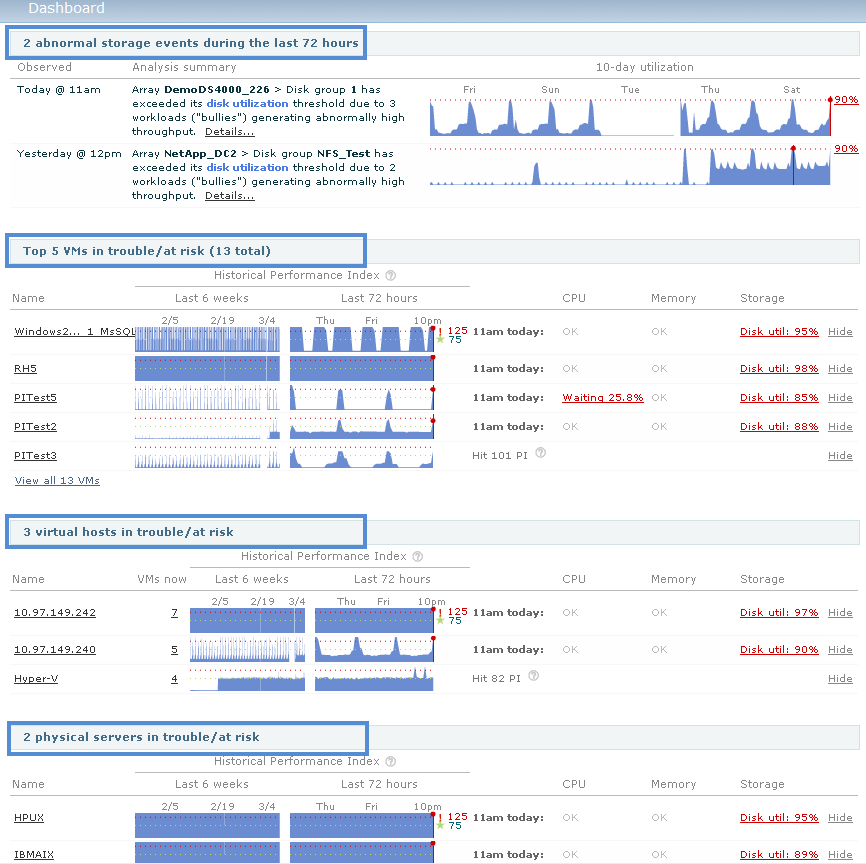
Task: Hide the PITest3 row
Action: pos(840,456)
